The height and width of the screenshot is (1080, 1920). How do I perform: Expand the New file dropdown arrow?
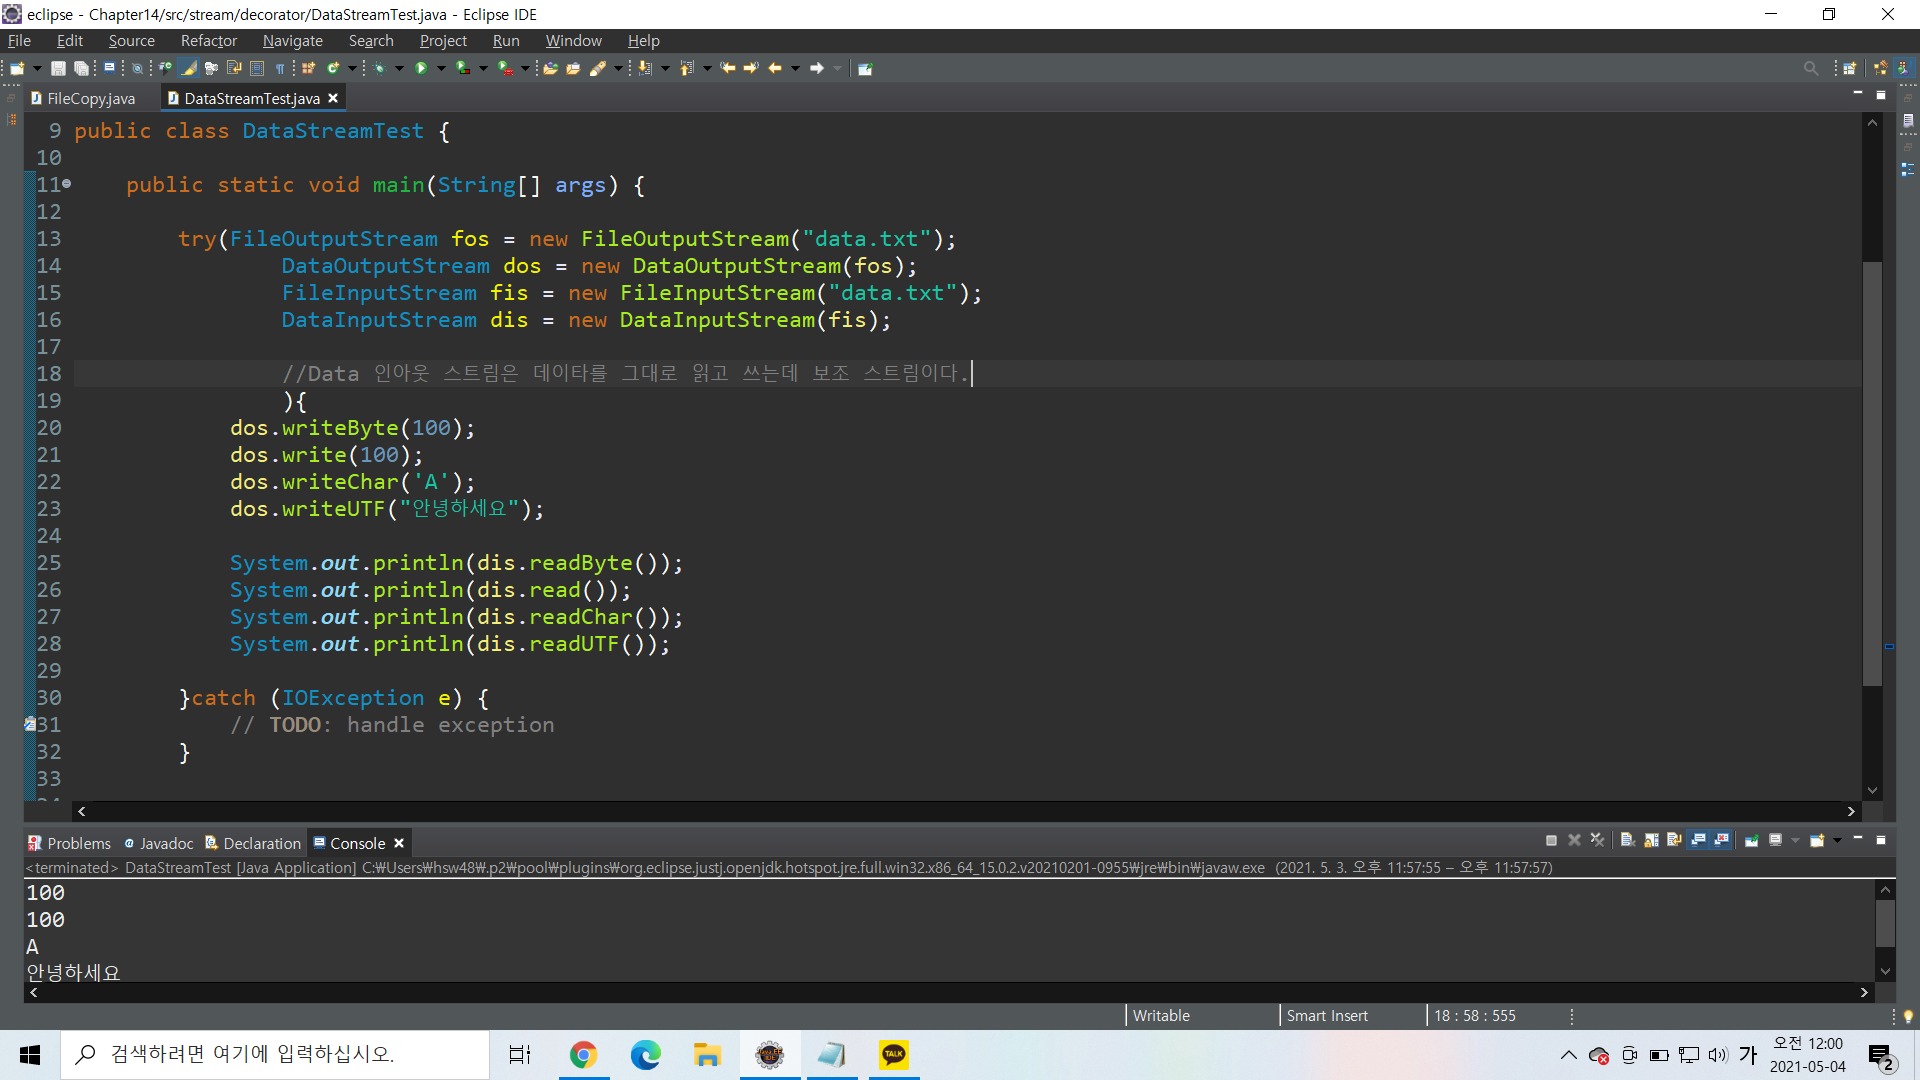point(37,68)
